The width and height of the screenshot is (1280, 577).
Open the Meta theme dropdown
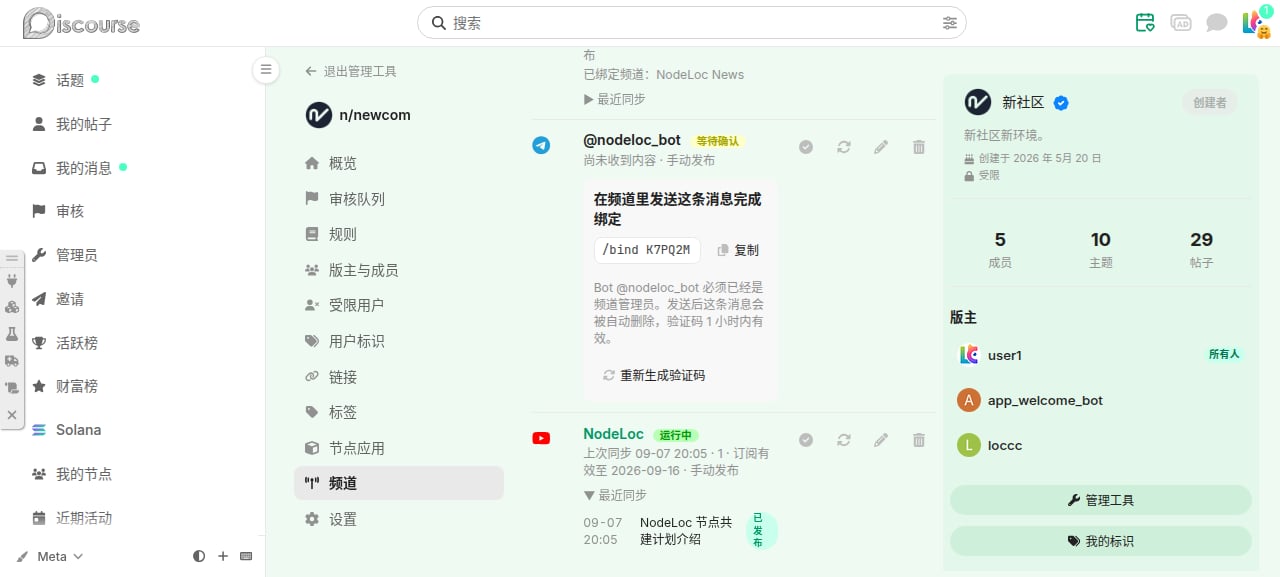coord(50,556)
